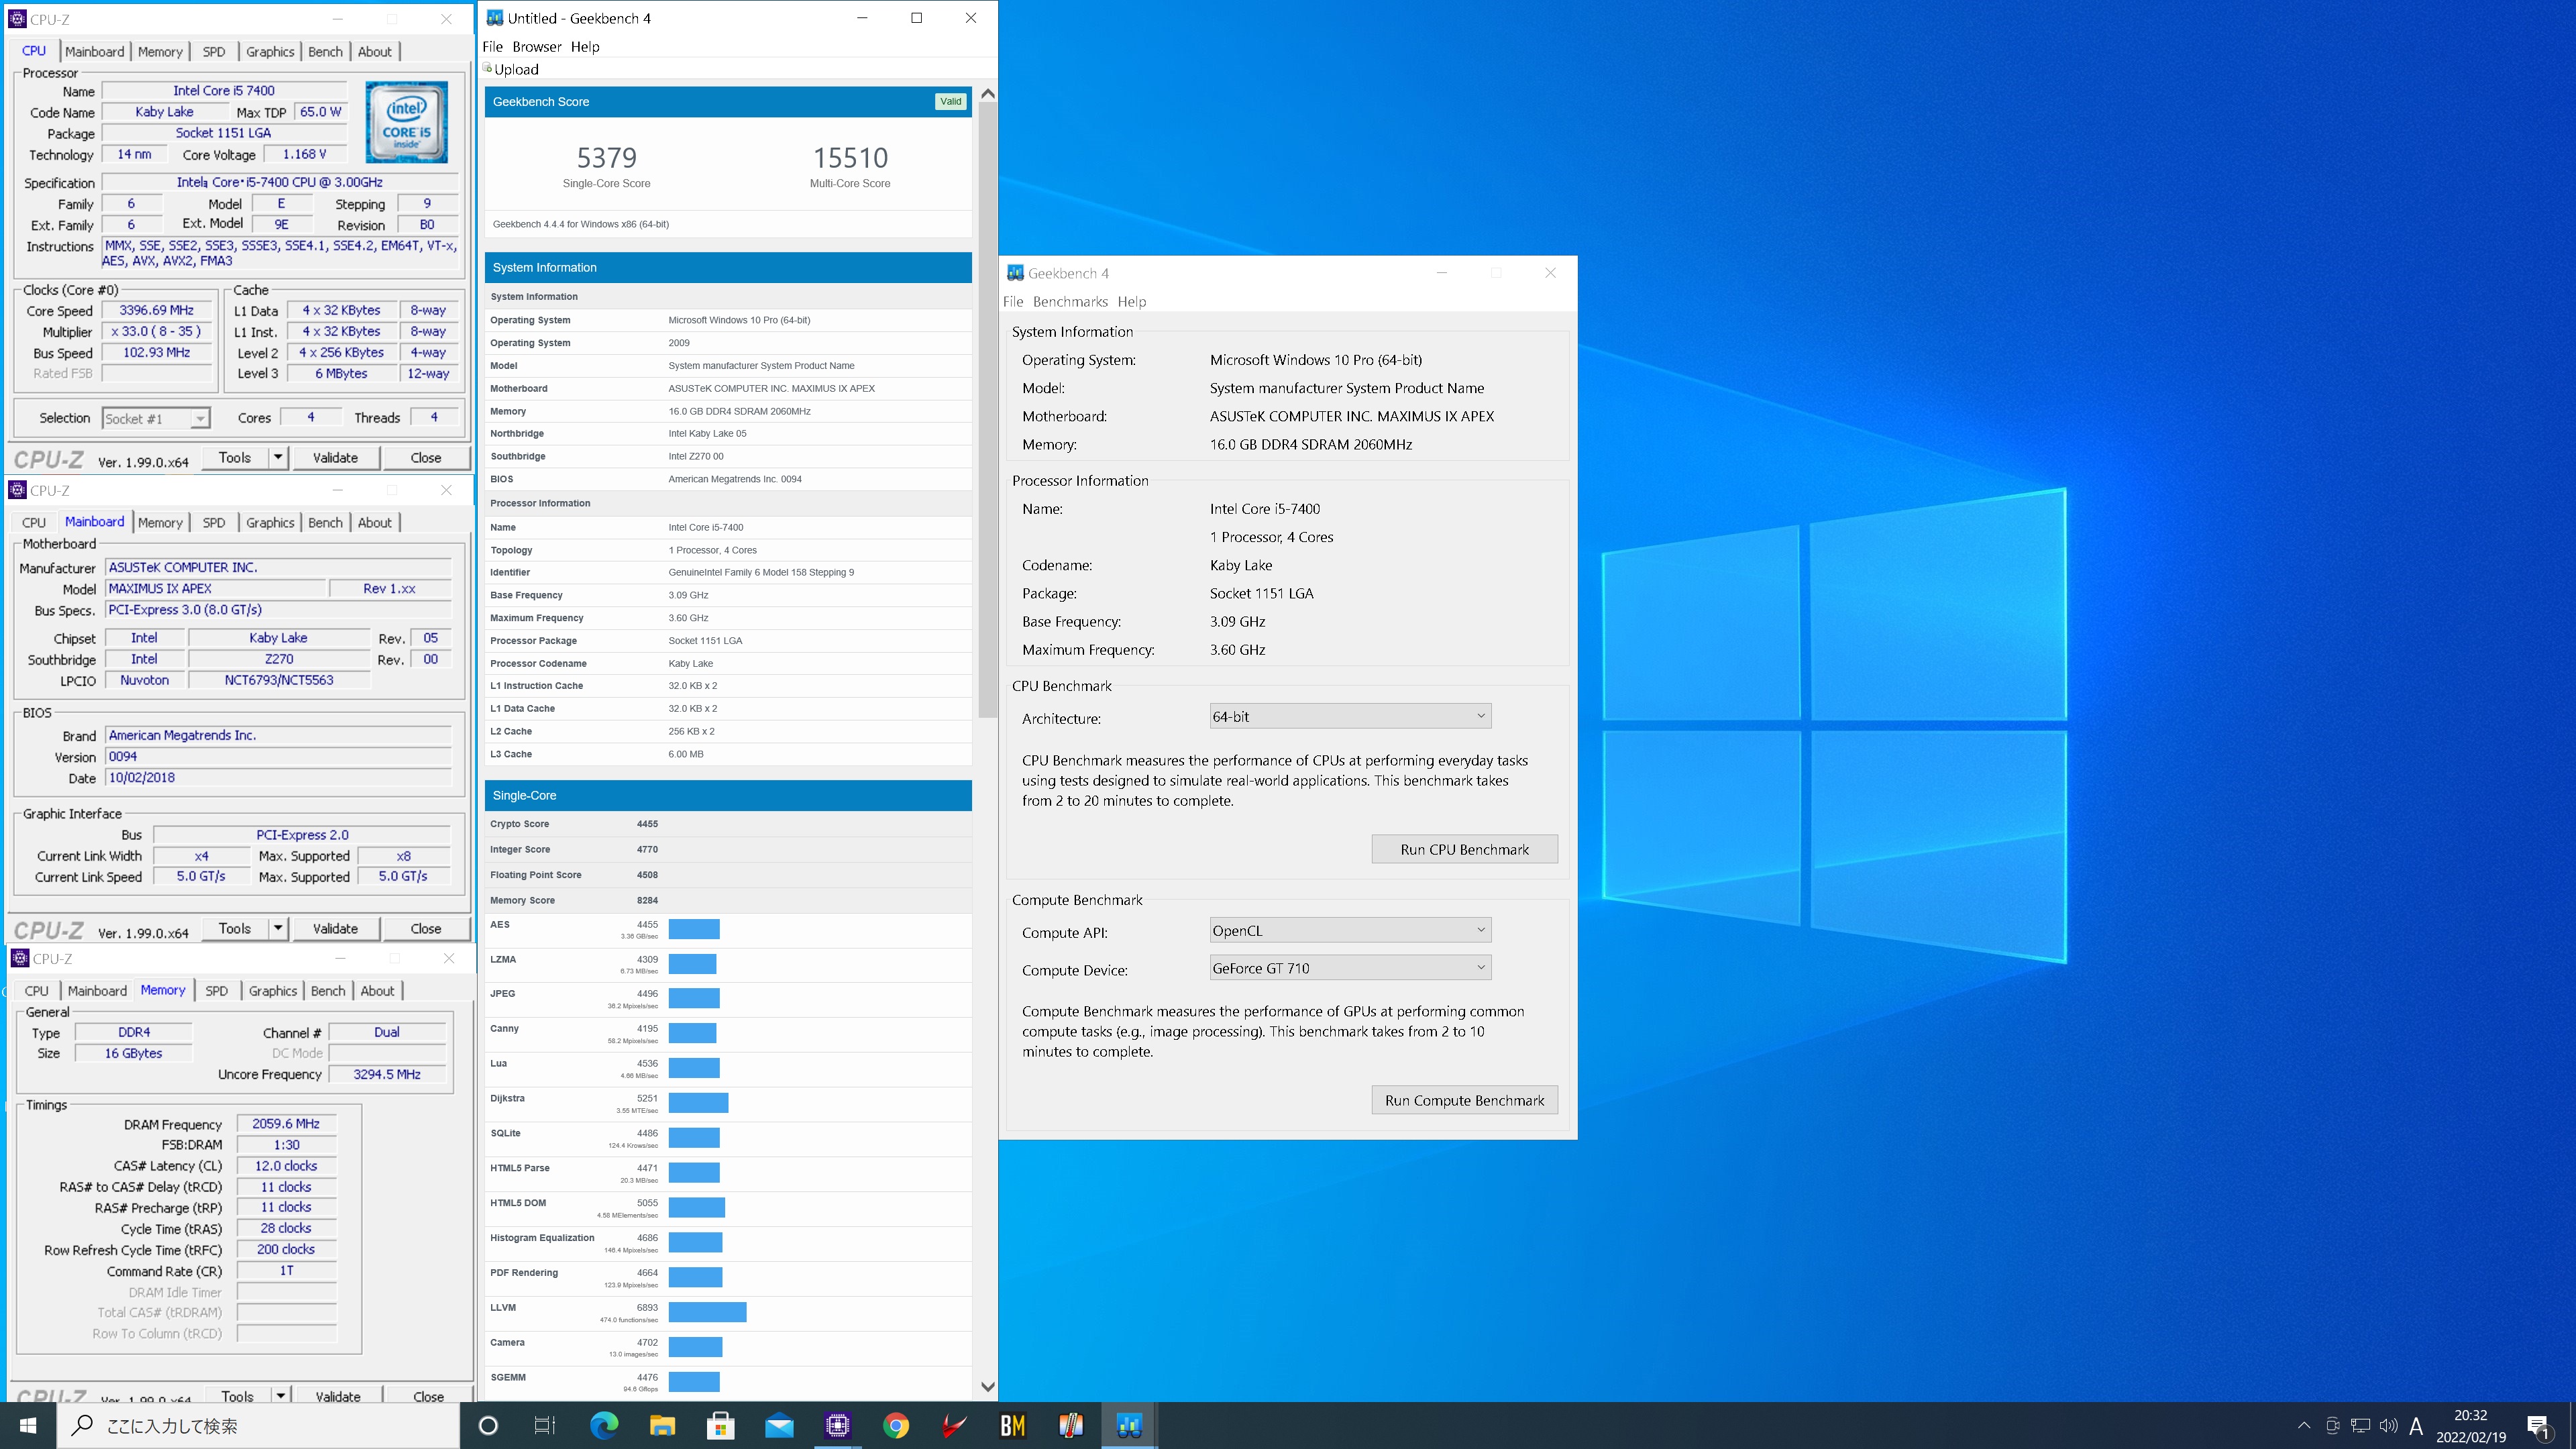
Task: Open network status icon in tray
Action: point(2360,1425)
